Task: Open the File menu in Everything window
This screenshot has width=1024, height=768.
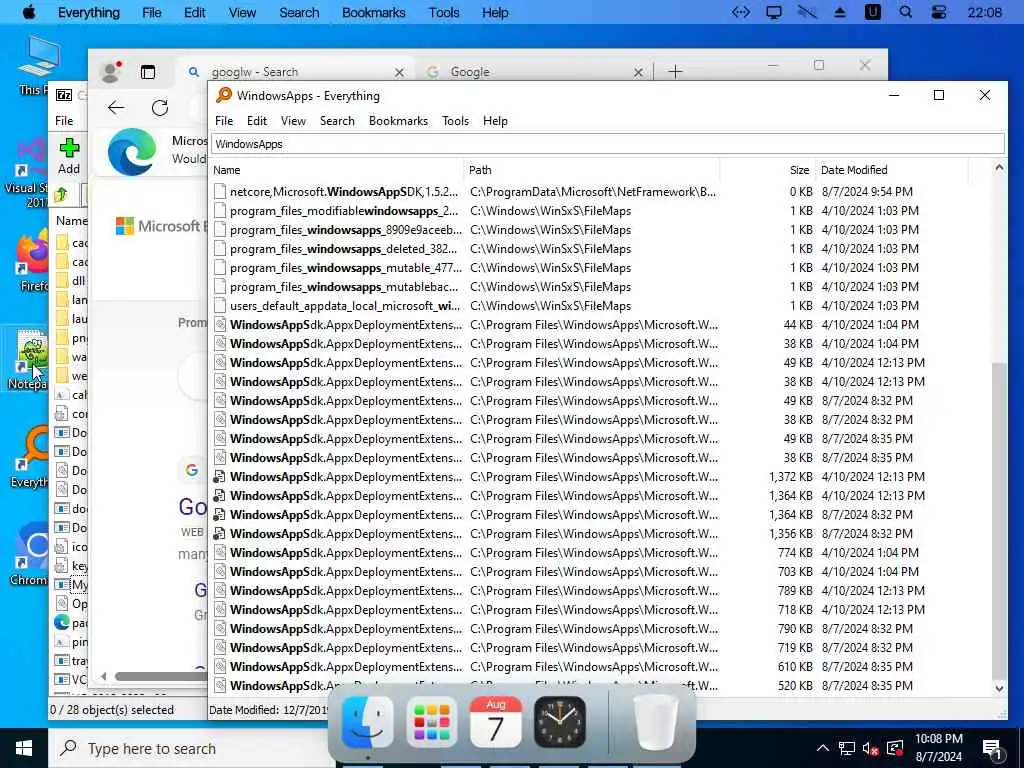Action: pyautogui.click(x=224, y=121)
